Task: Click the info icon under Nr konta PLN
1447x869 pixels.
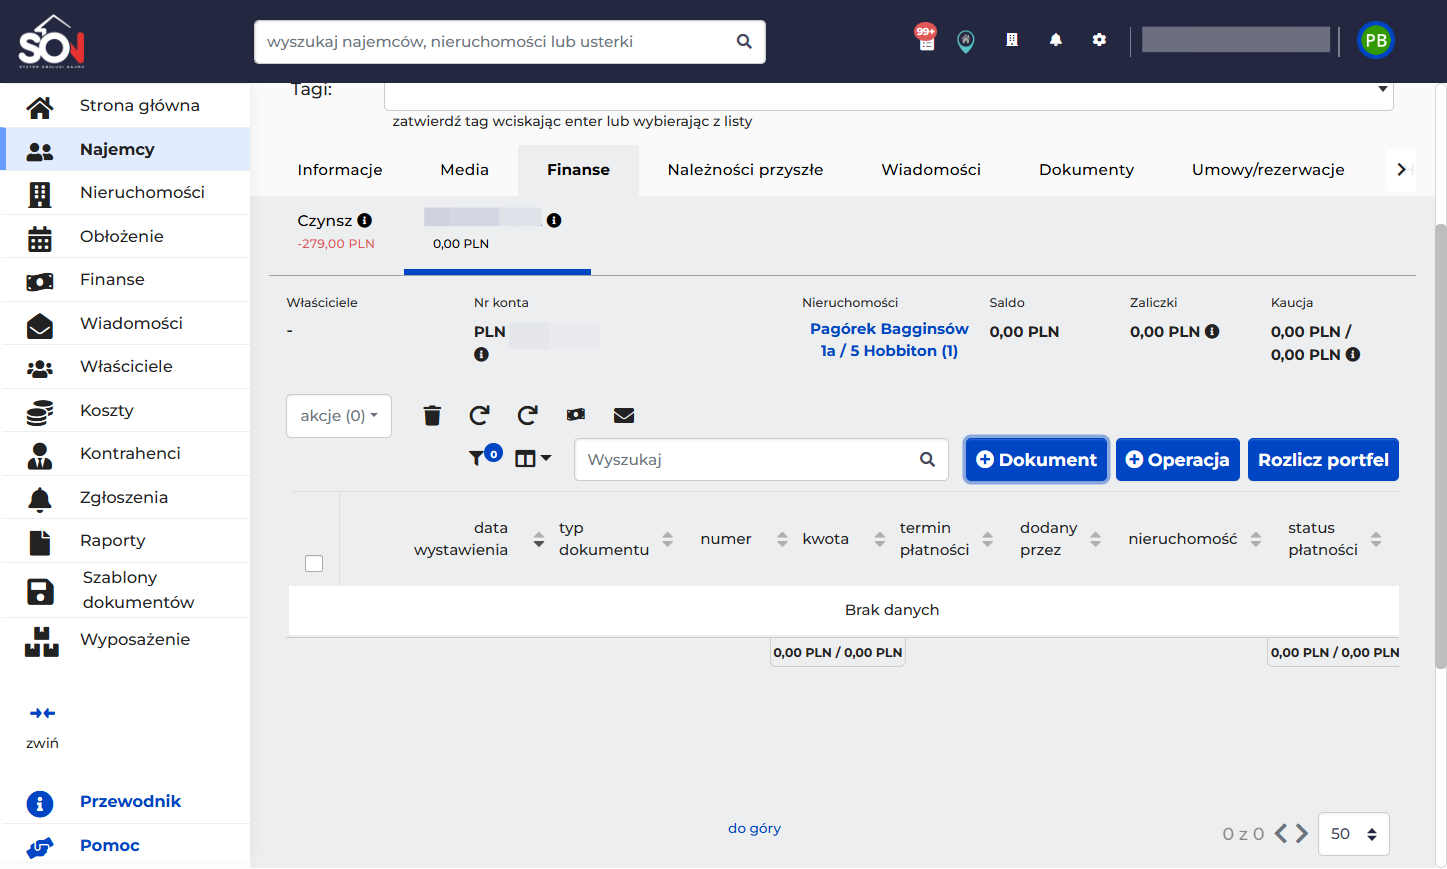Action: point(481,354)
